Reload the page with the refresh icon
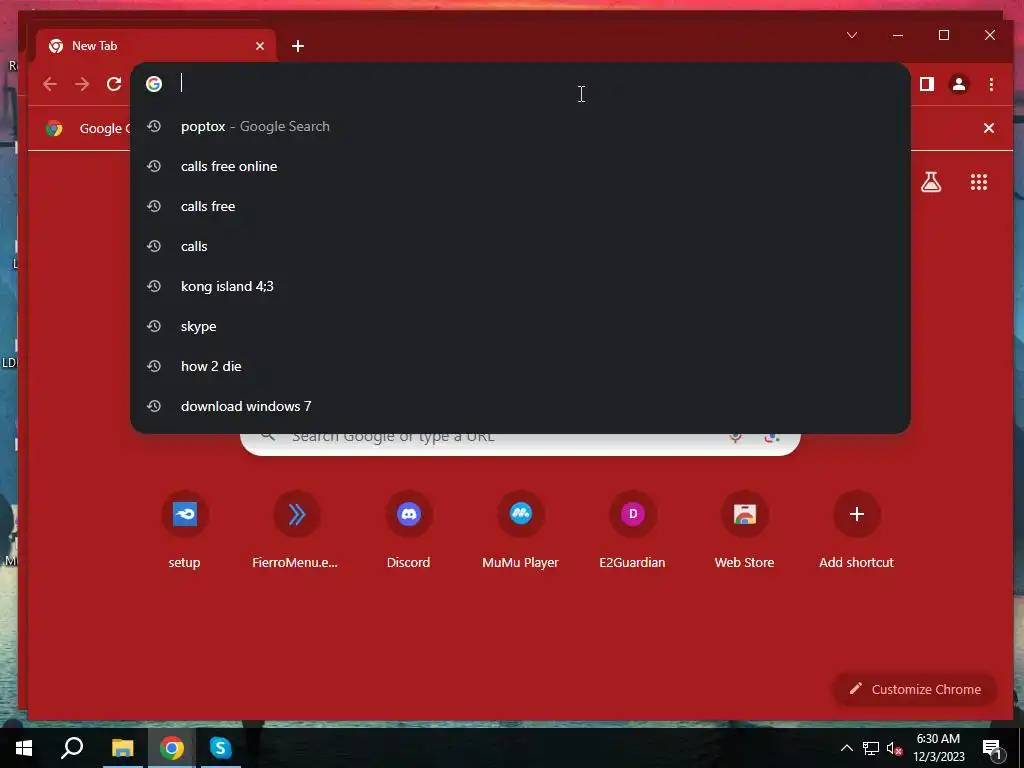 (114, 84)
